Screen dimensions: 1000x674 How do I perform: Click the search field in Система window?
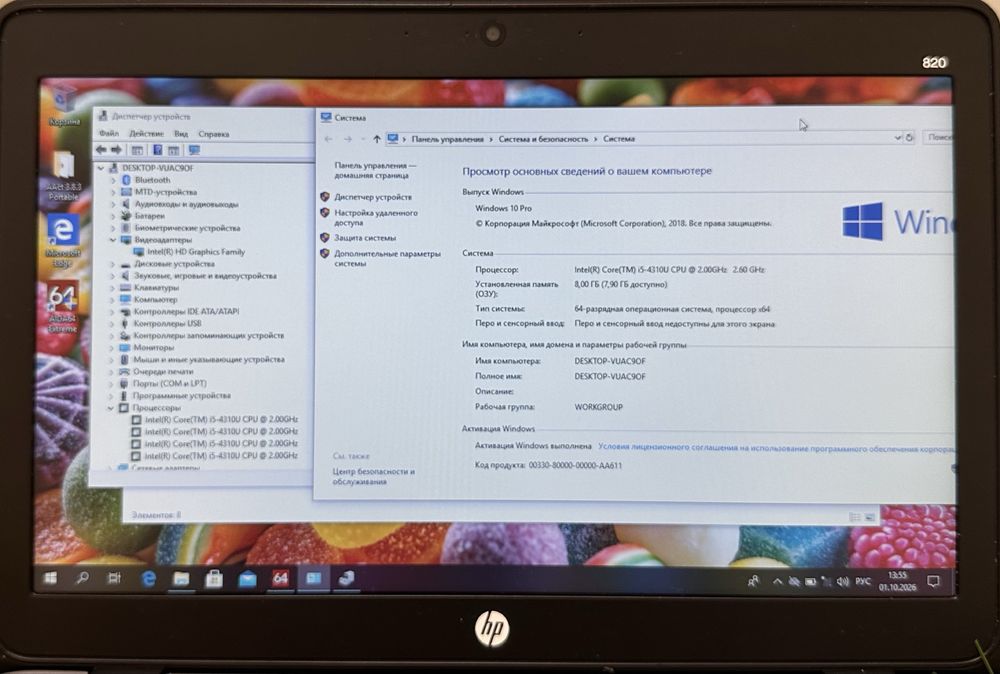click(x=938, y=137)
